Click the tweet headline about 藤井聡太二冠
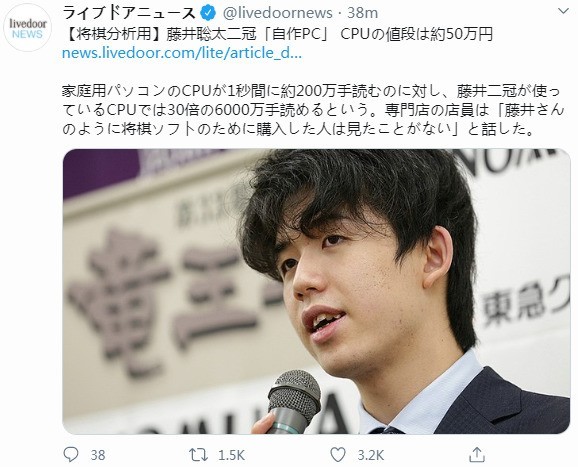Viewport: 578px width, 467px height. (277, 34)
